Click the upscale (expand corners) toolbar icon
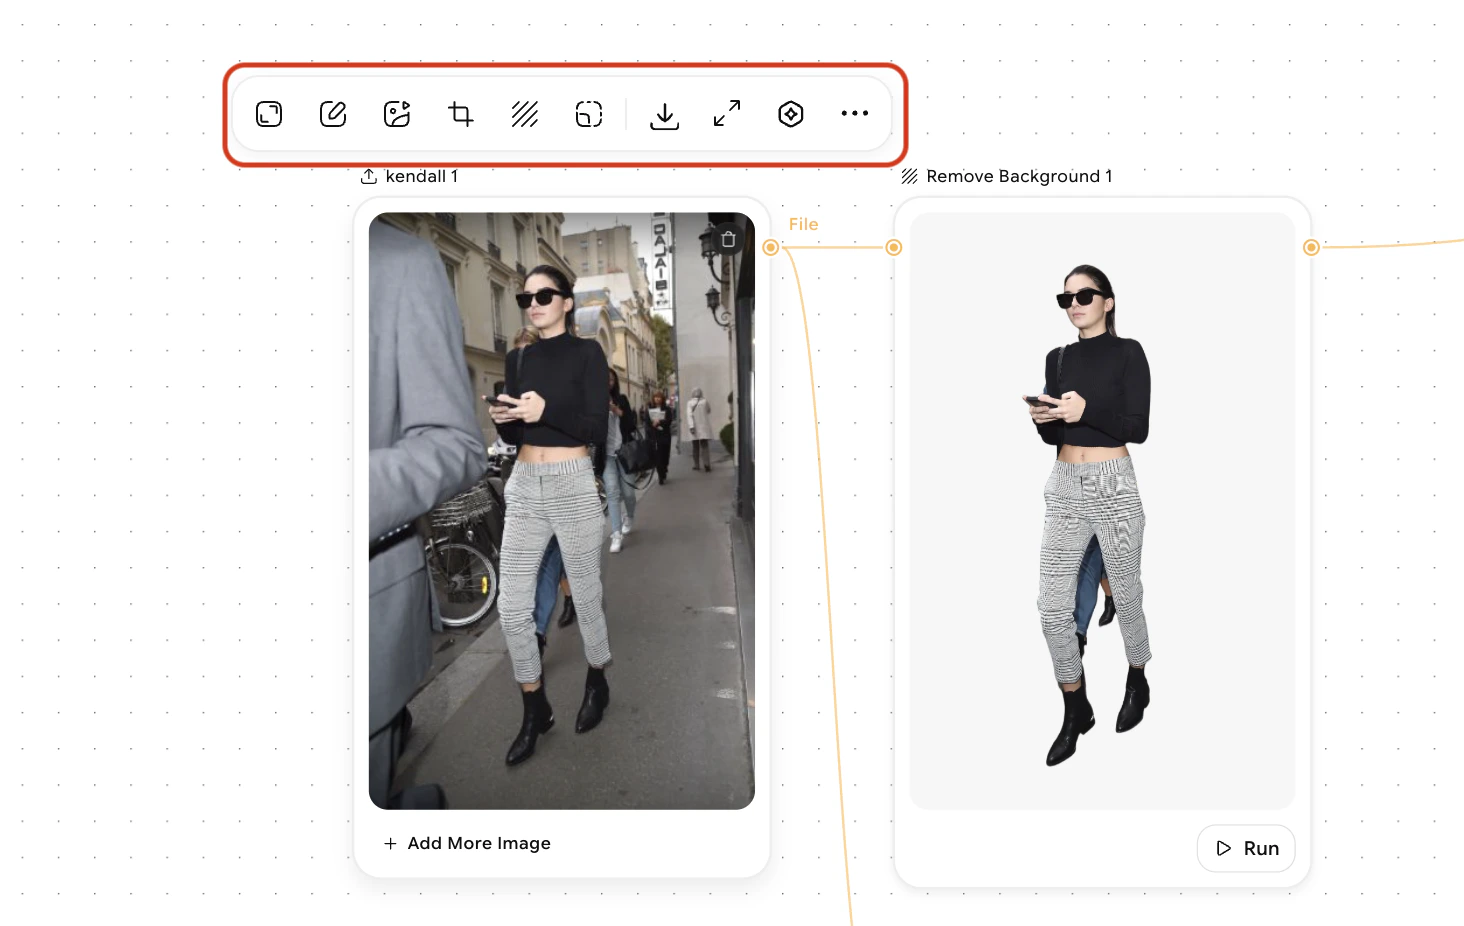 (x=269, y=114)
